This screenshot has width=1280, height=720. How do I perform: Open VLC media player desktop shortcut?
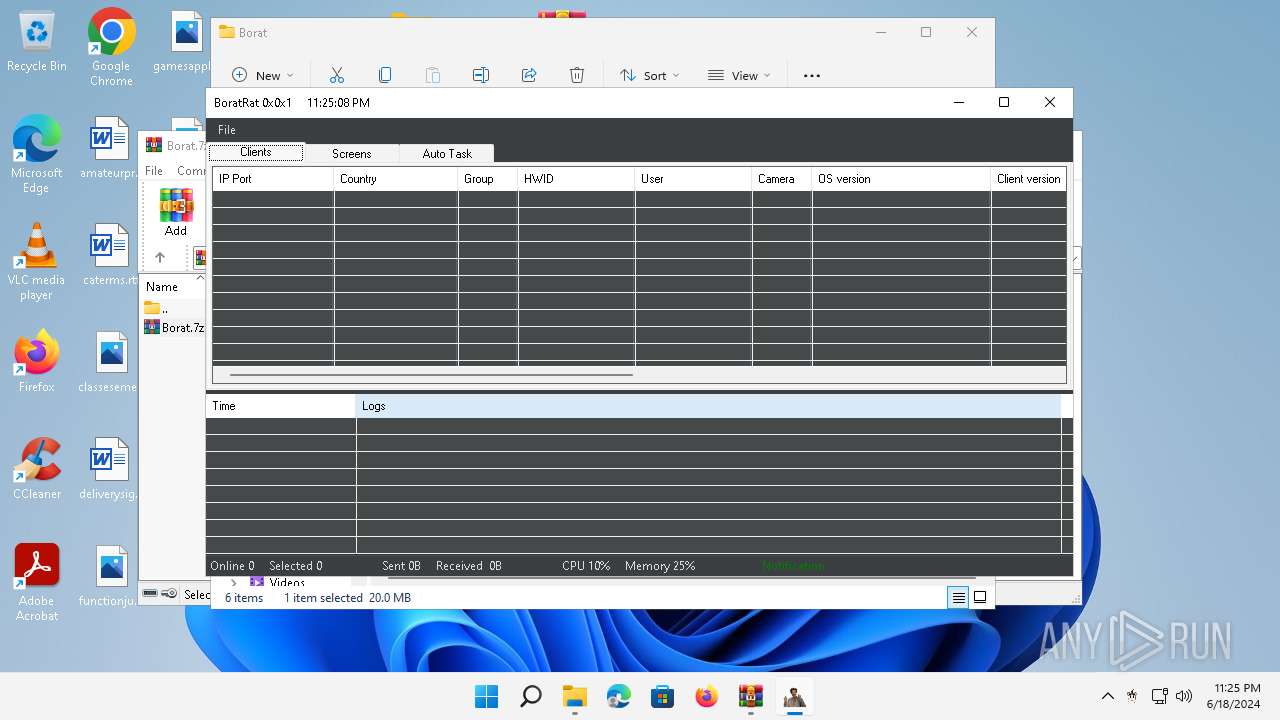click(37, 262)
